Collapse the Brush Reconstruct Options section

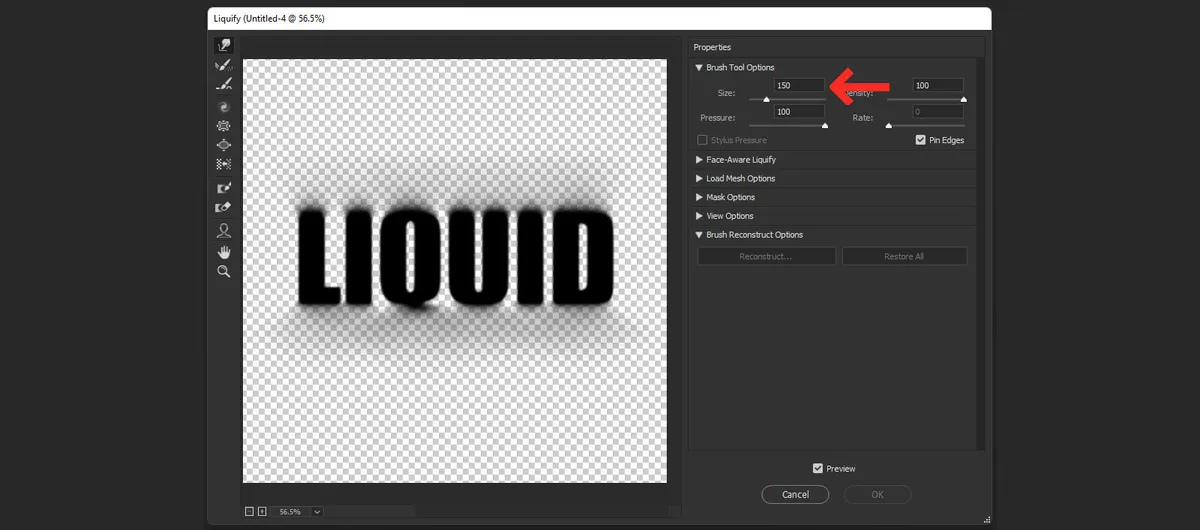tap(699, 235)
